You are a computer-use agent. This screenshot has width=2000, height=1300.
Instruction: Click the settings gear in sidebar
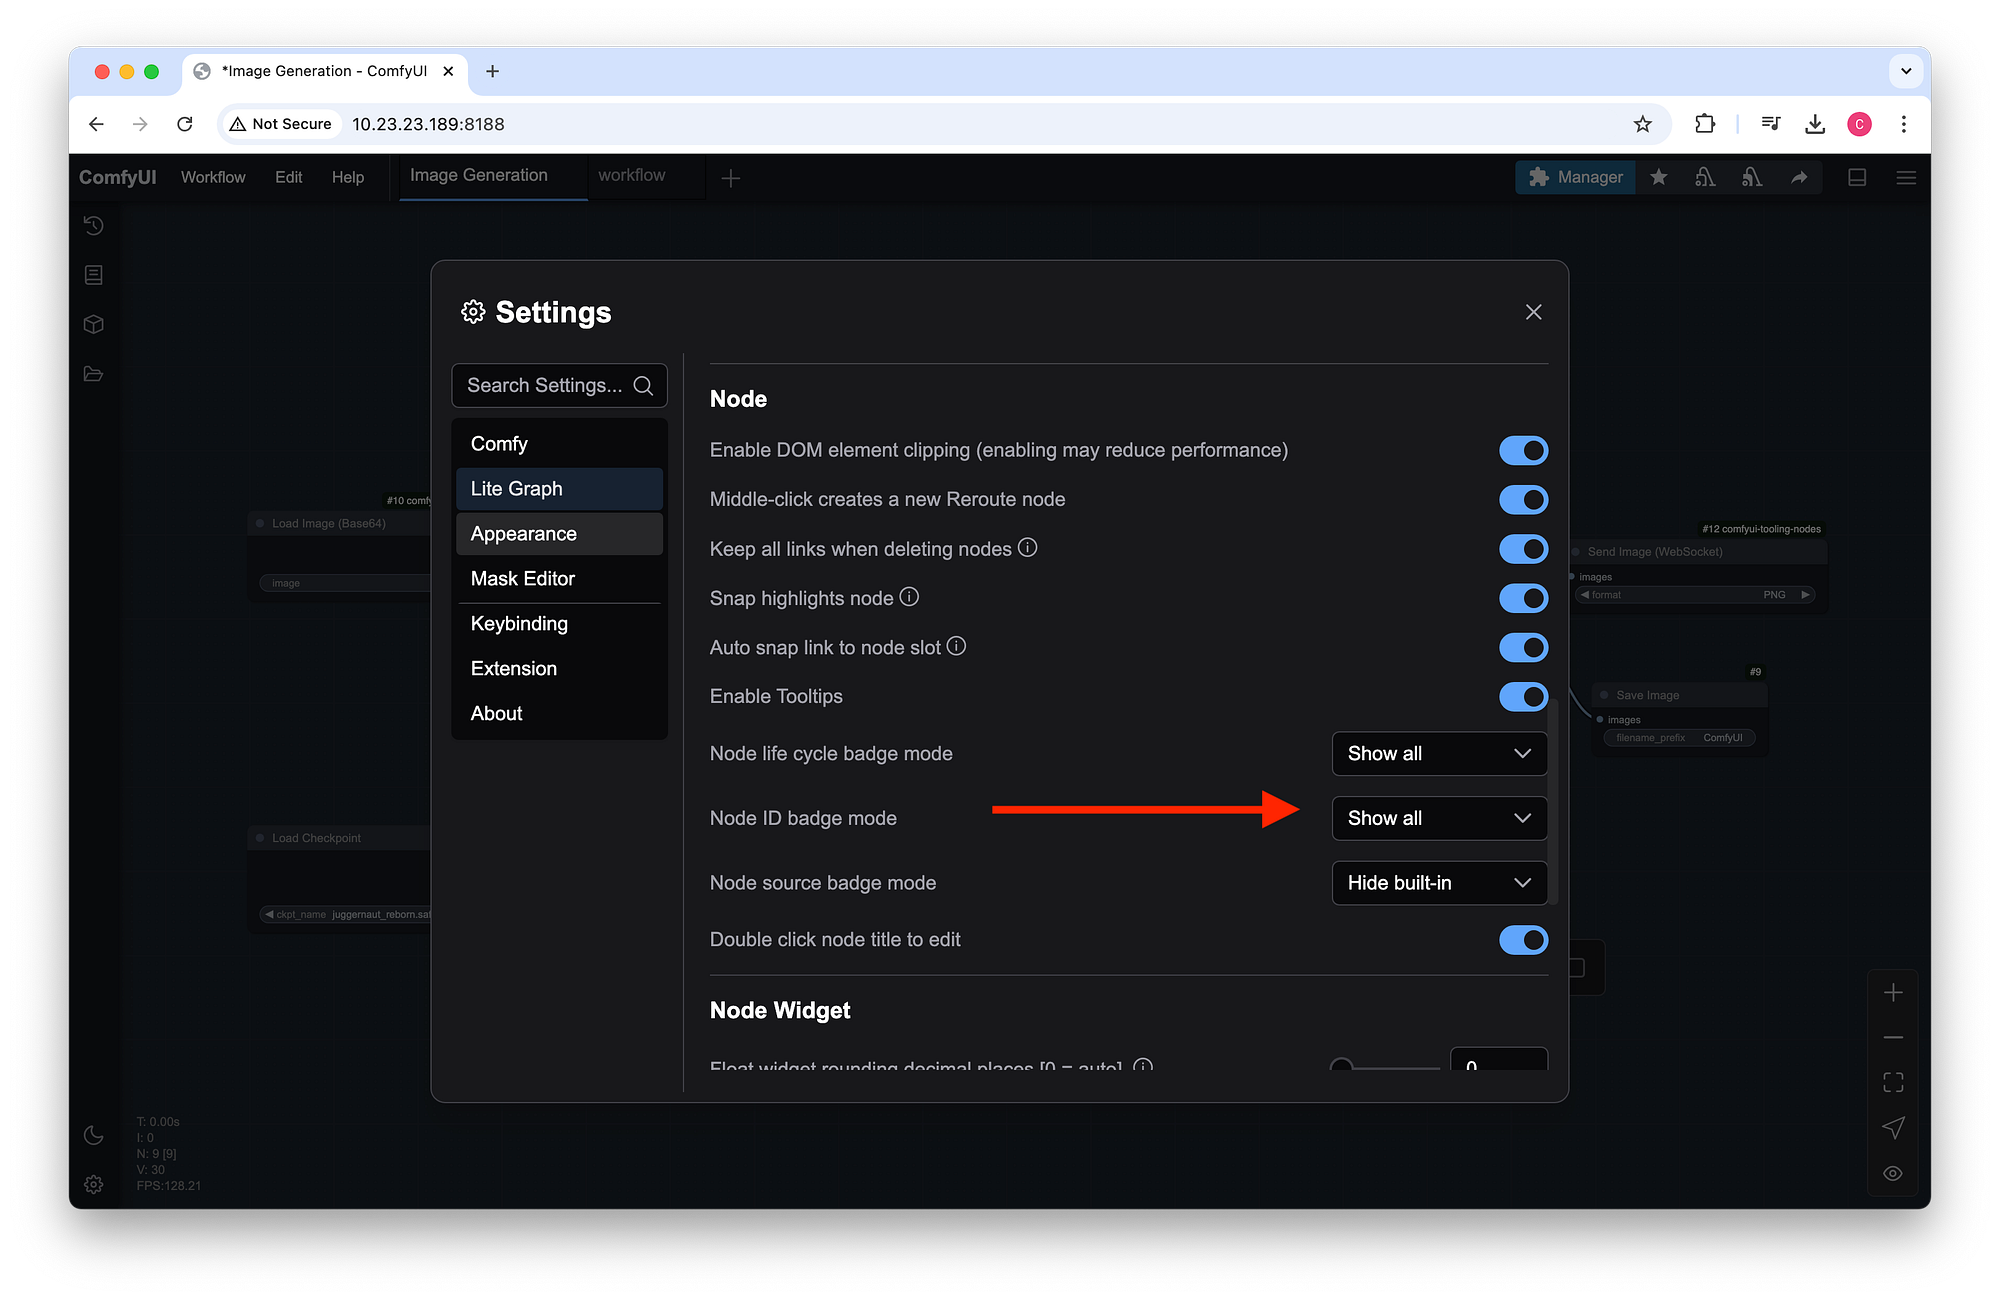pos(93,1184)
